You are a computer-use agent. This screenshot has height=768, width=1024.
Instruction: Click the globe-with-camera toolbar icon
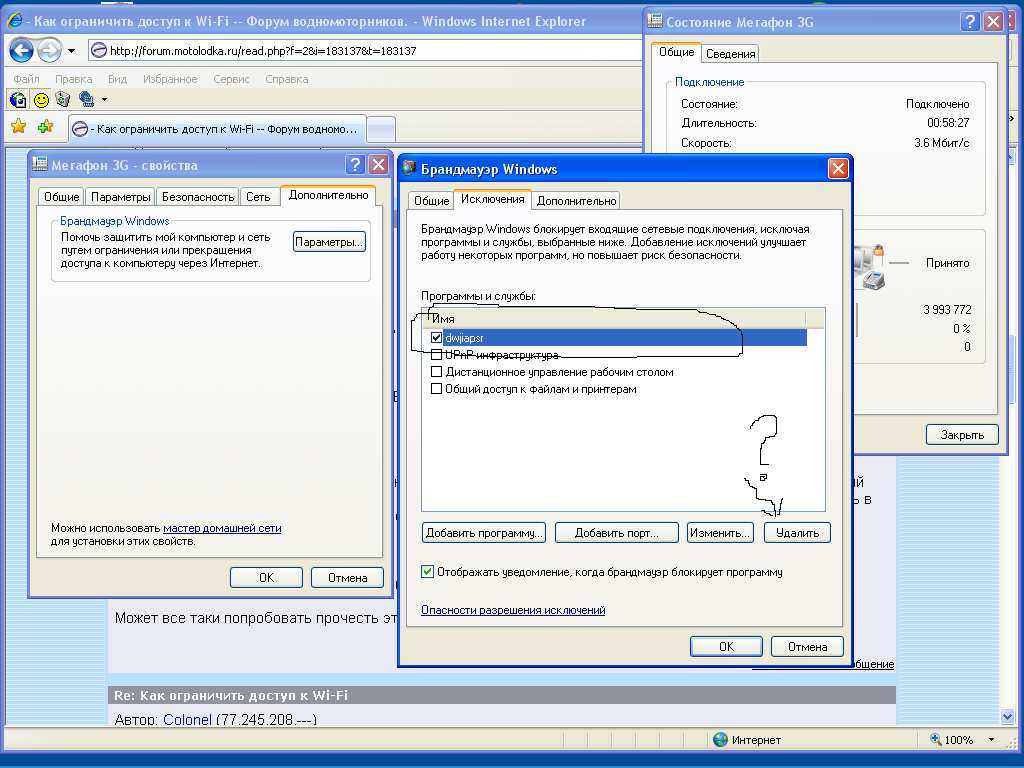point(18,99)
